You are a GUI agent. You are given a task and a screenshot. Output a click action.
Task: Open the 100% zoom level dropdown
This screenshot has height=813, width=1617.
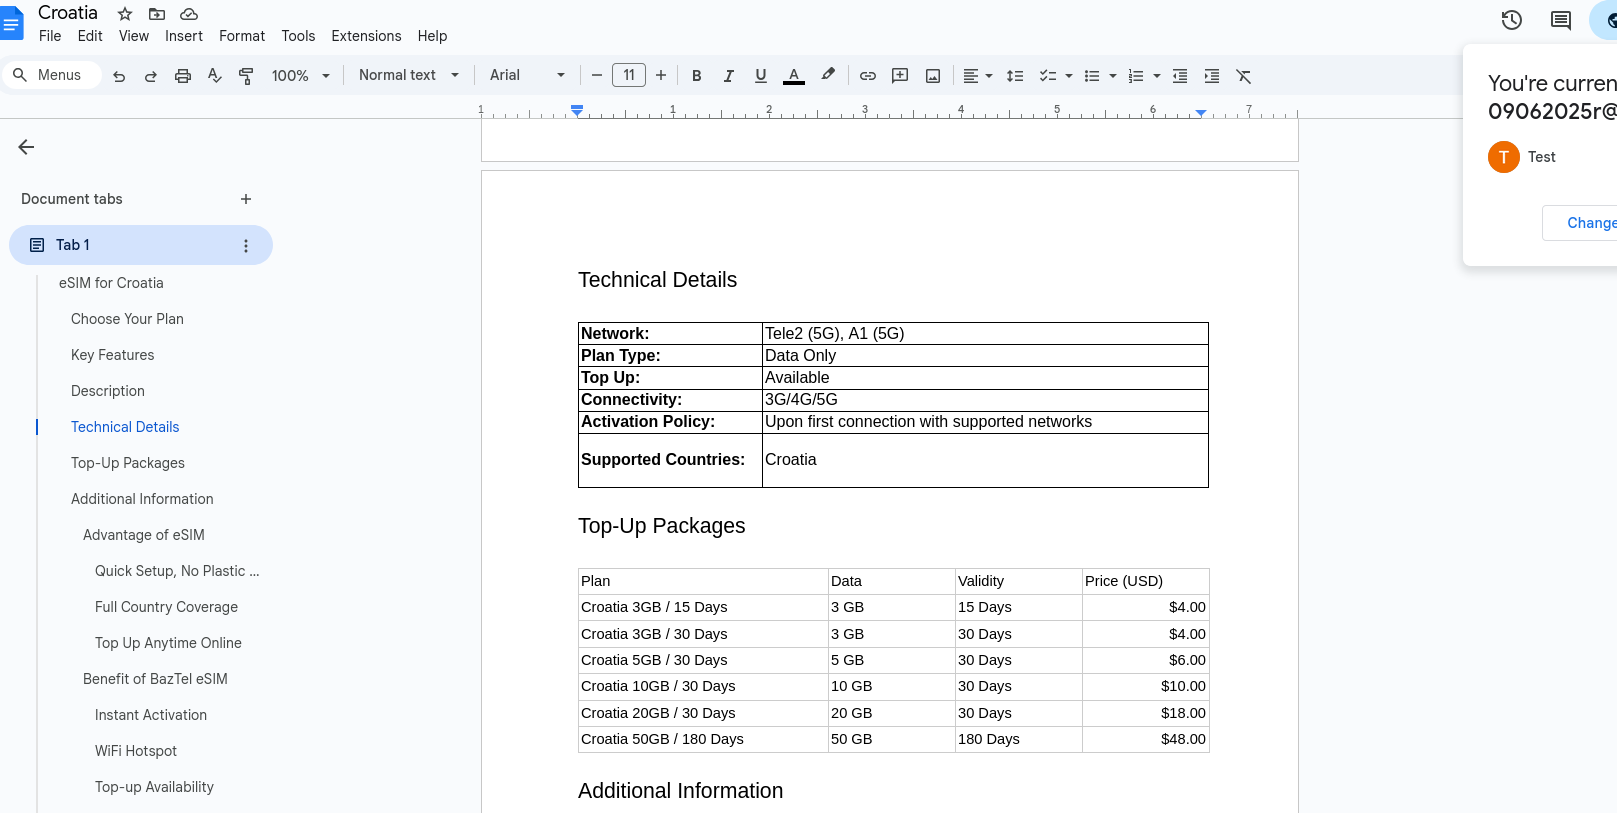(301, 76)
